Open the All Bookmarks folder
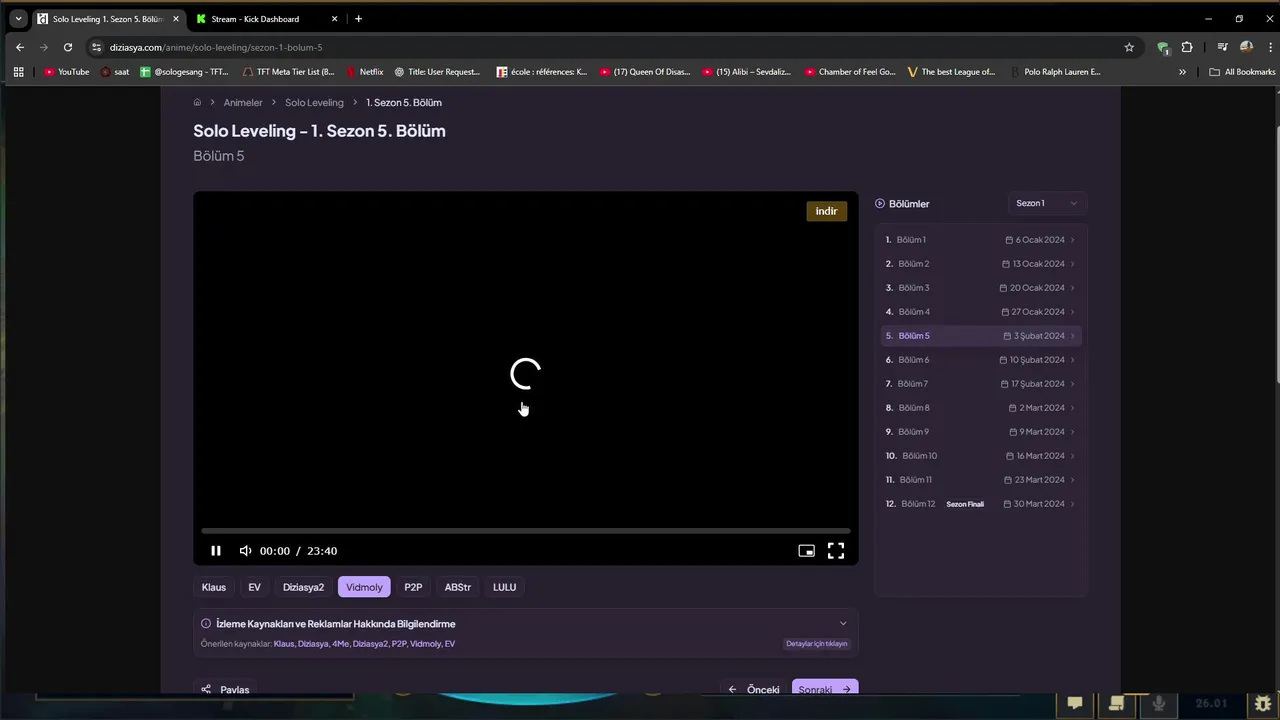The height and width of the screenshot is (720, 1280). tap(1242, 72)
